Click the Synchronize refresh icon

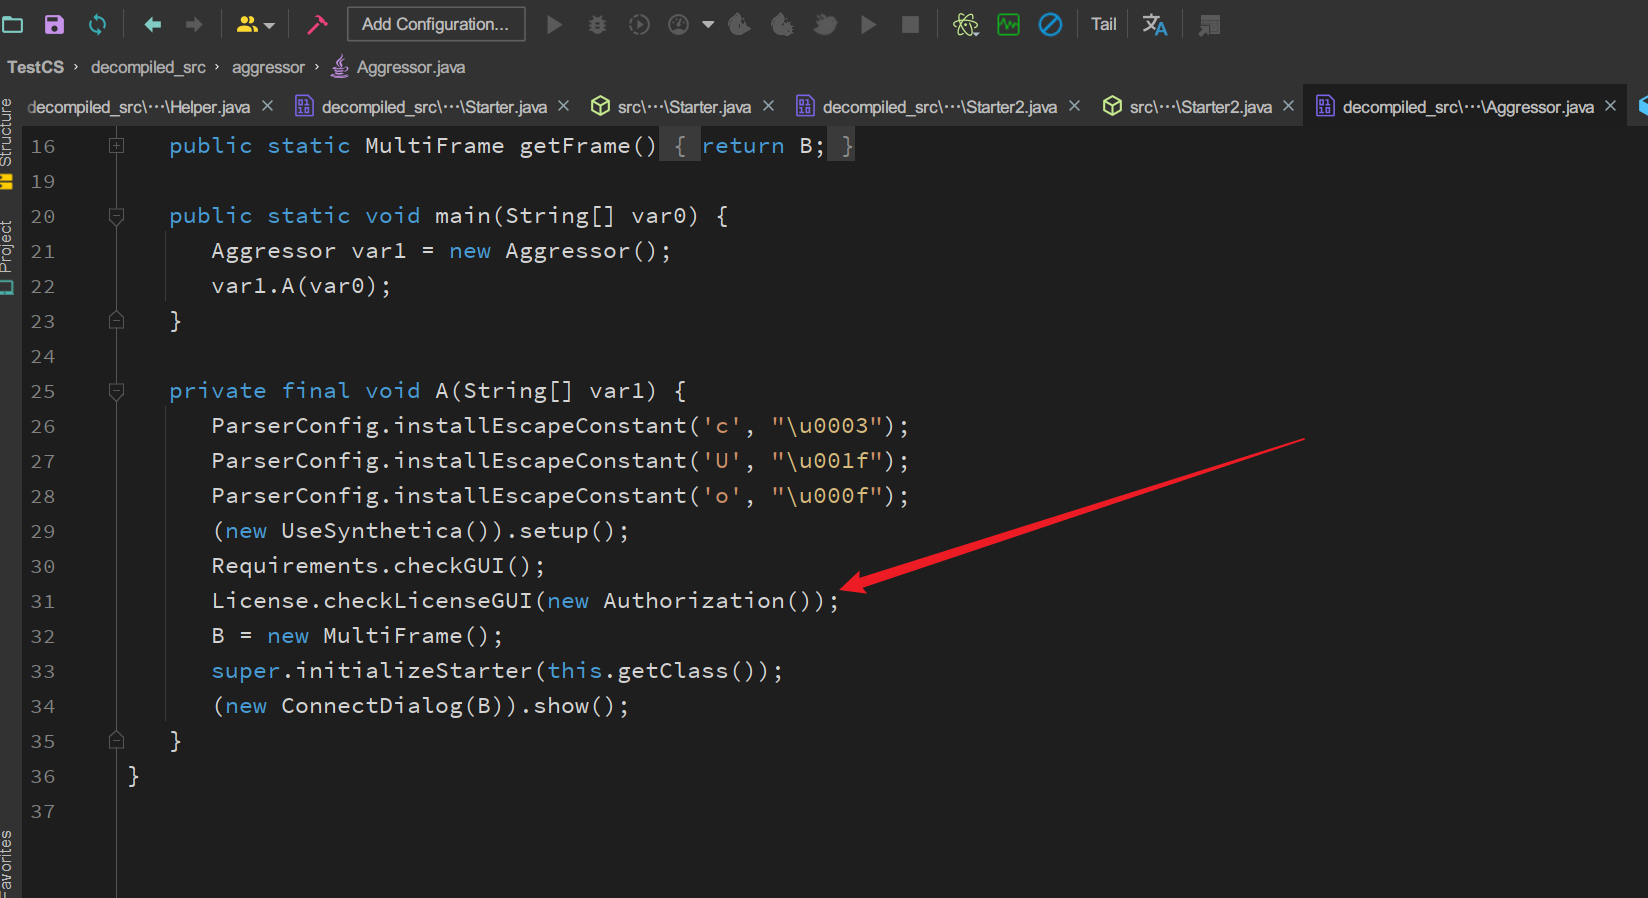pyautogui.click(x=97, y=24)
